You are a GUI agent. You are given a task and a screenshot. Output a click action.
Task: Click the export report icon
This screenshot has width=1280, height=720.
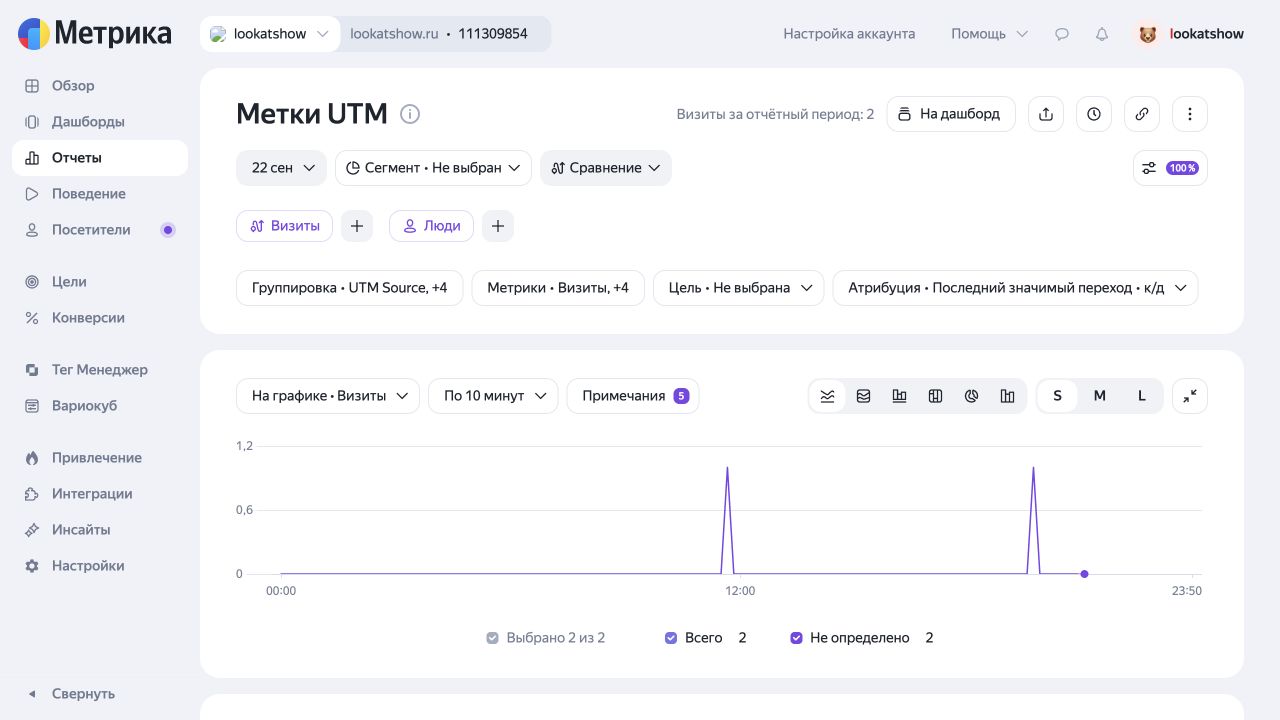pyautogui.click(x=1046, y=114)
